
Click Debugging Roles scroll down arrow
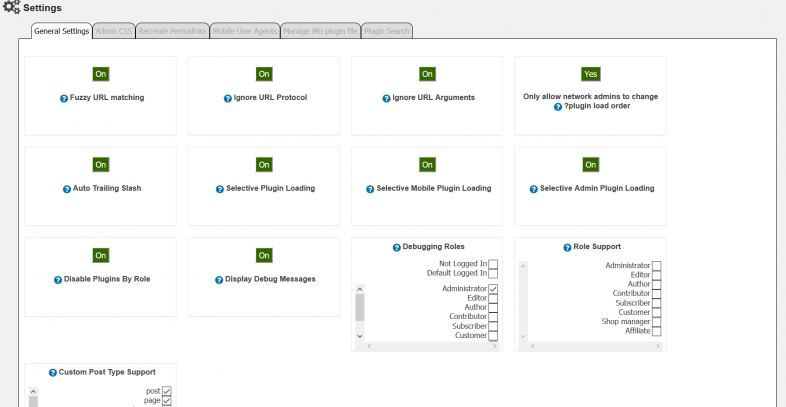click(359, 336)
